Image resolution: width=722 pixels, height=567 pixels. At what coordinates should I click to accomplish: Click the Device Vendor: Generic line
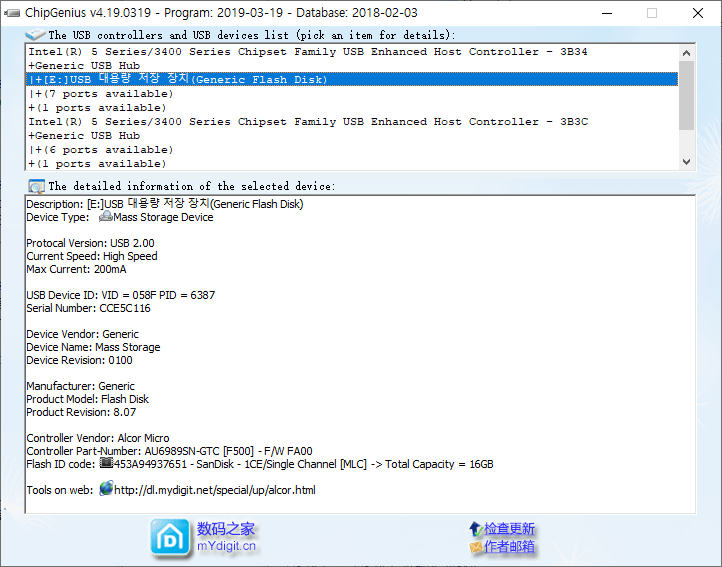tap(82, 334)
